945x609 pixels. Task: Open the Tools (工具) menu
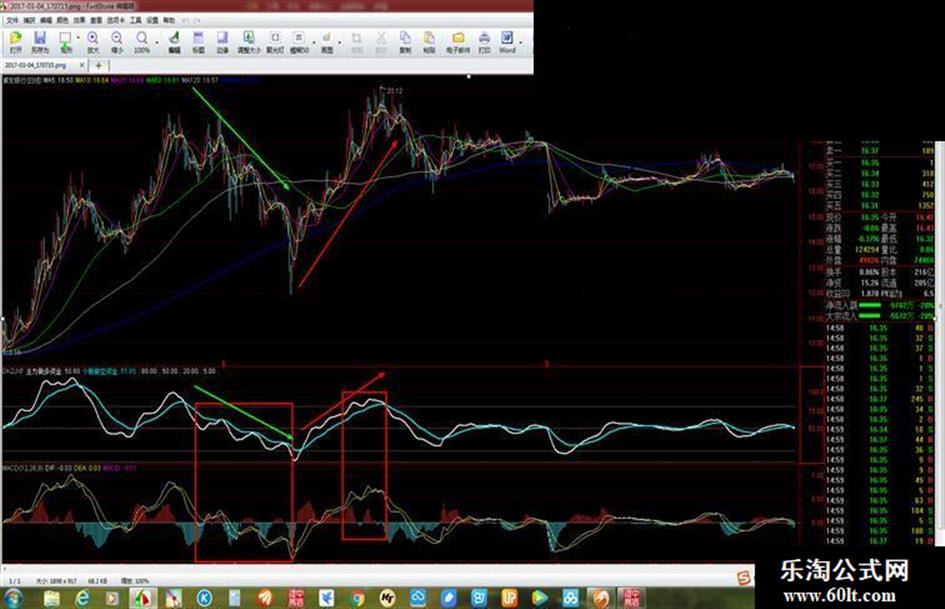pos(136,21)
